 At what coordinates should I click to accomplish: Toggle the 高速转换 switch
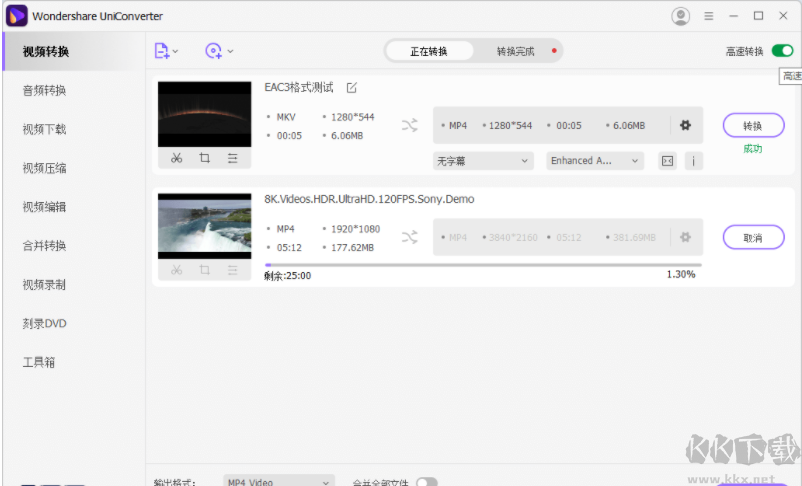[x=782, y=51]
